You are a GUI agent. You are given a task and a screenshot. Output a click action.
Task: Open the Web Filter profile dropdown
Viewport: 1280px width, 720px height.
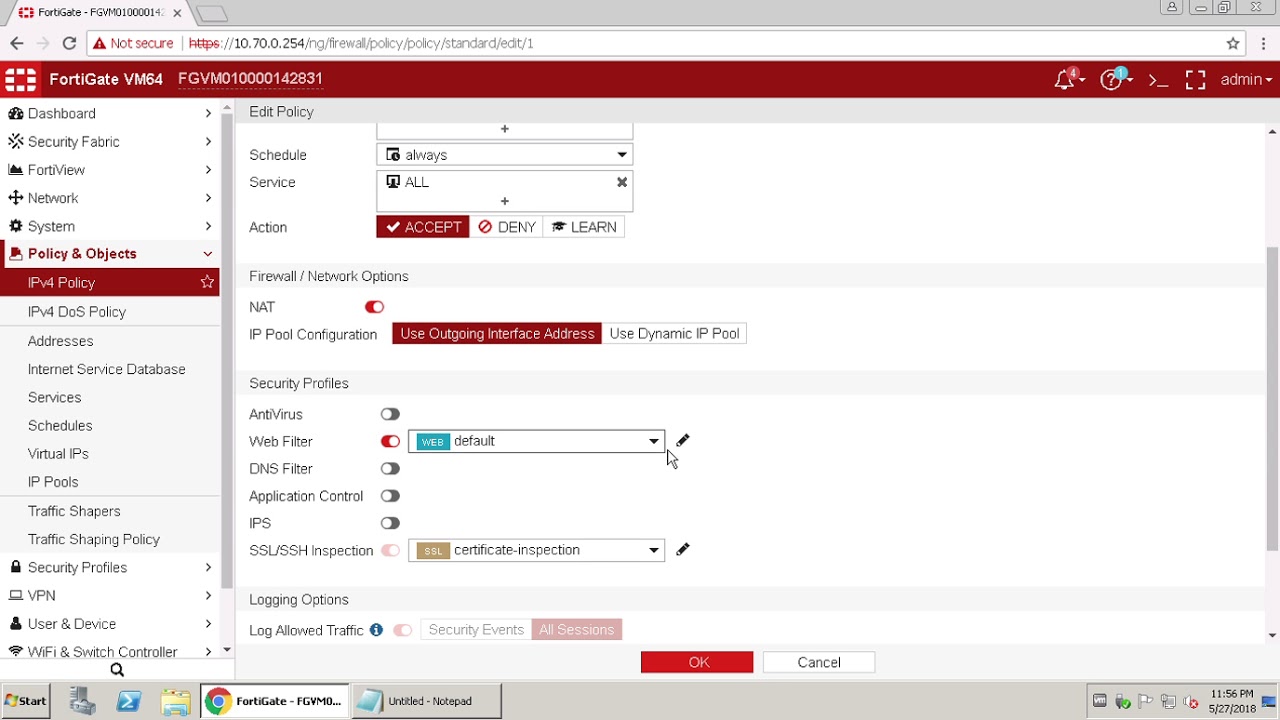[536, 441]
